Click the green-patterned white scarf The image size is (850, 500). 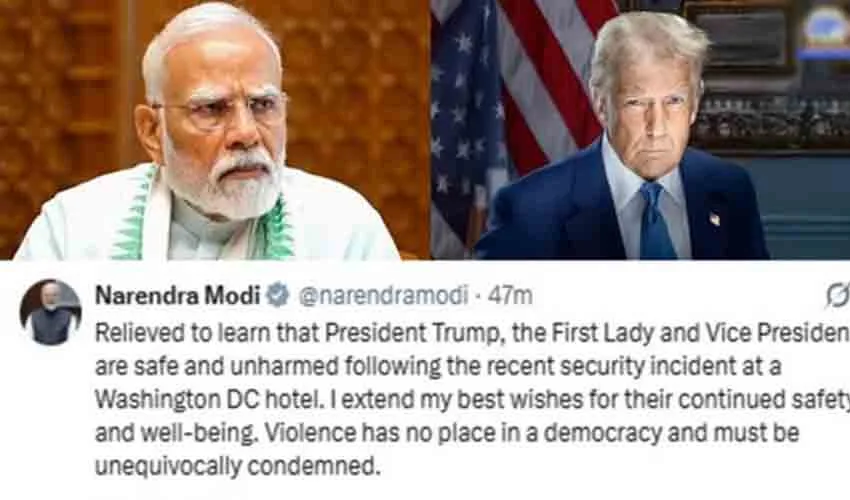206,217
